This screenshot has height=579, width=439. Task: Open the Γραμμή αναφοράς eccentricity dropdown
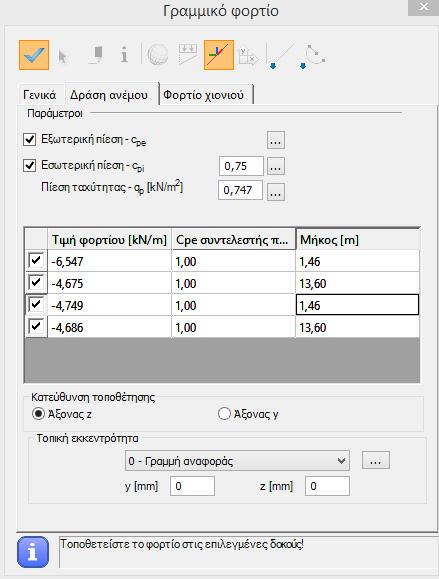(x=237, y=461)
